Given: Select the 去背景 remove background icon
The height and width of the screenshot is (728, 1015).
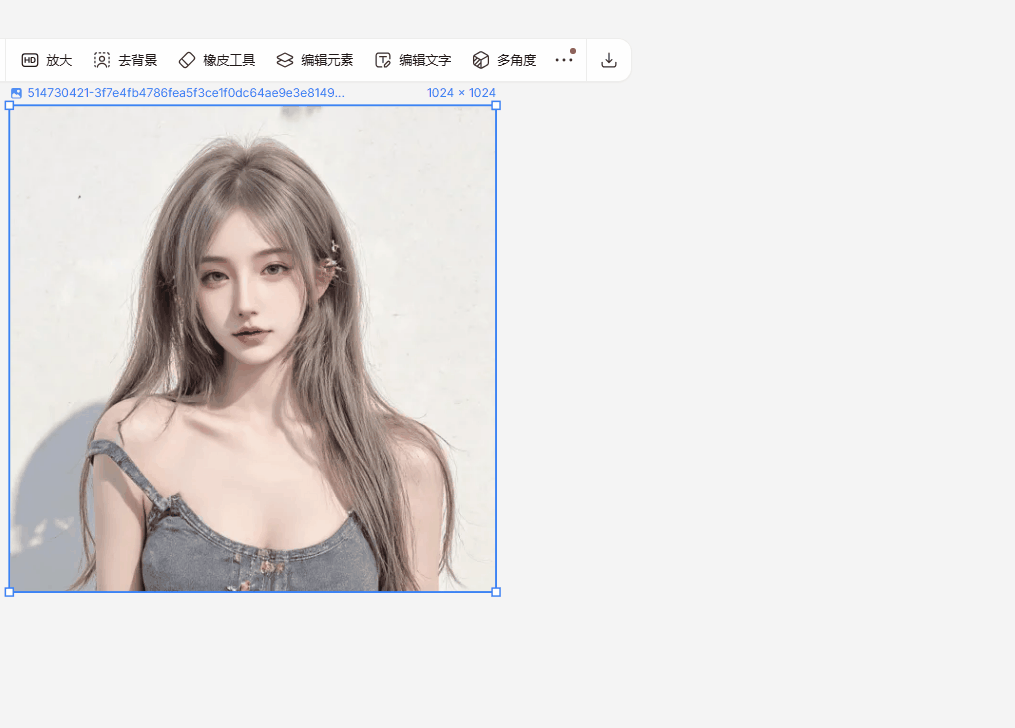Looking at the screenshot, I should (x=102, y=60).
